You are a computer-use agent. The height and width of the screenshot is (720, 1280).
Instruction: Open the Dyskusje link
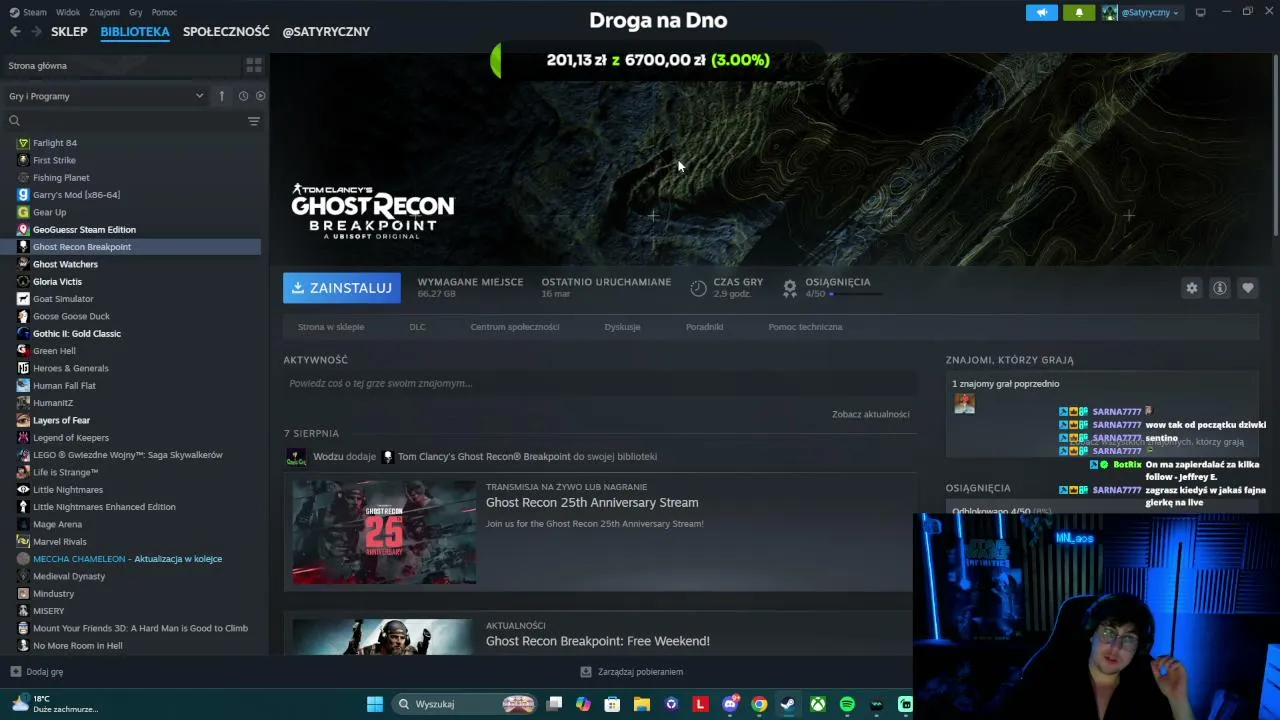tap(622, 327)
